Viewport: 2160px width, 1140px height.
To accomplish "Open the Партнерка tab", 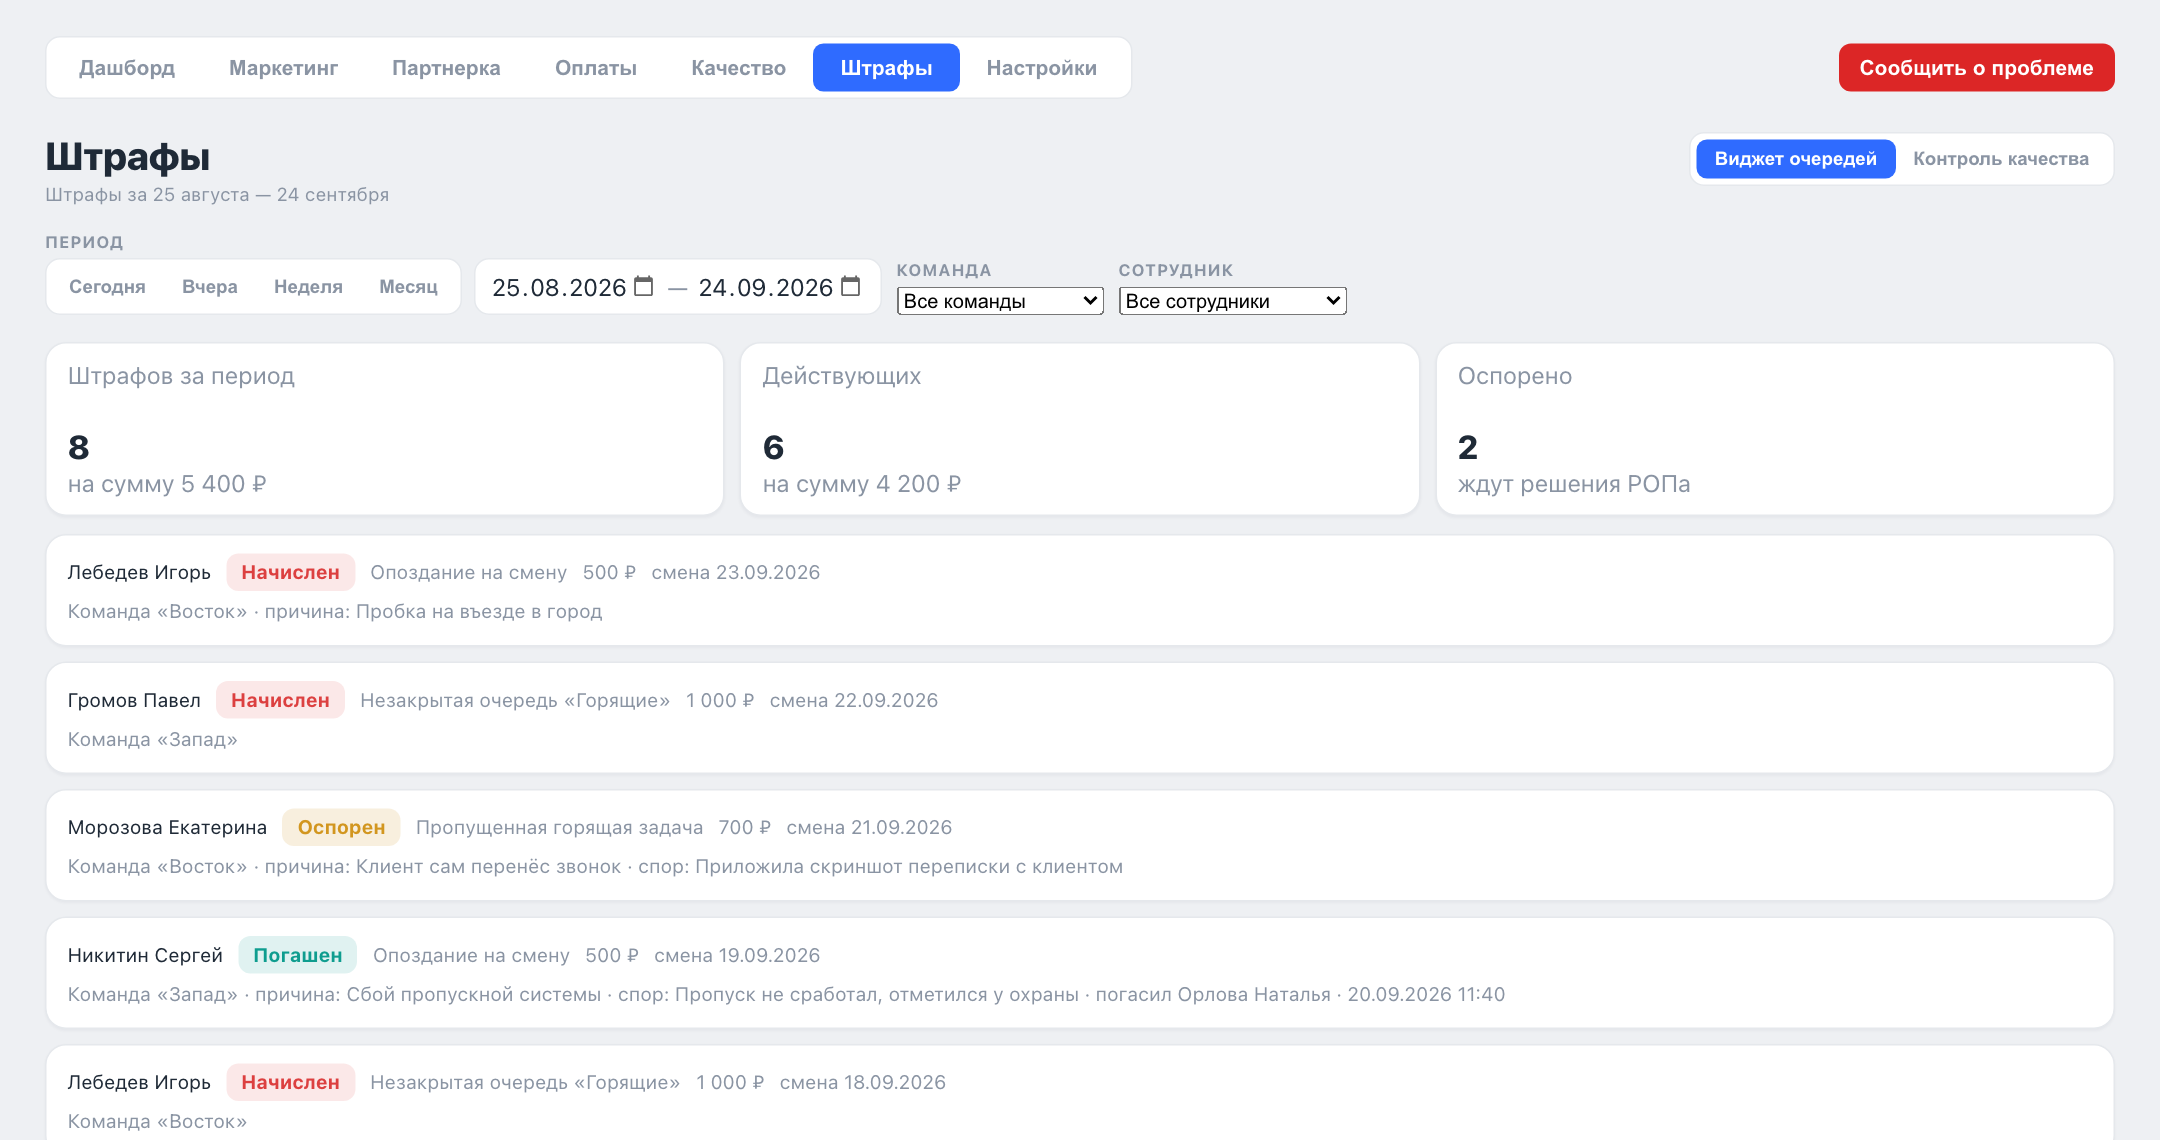I will 446,68.
